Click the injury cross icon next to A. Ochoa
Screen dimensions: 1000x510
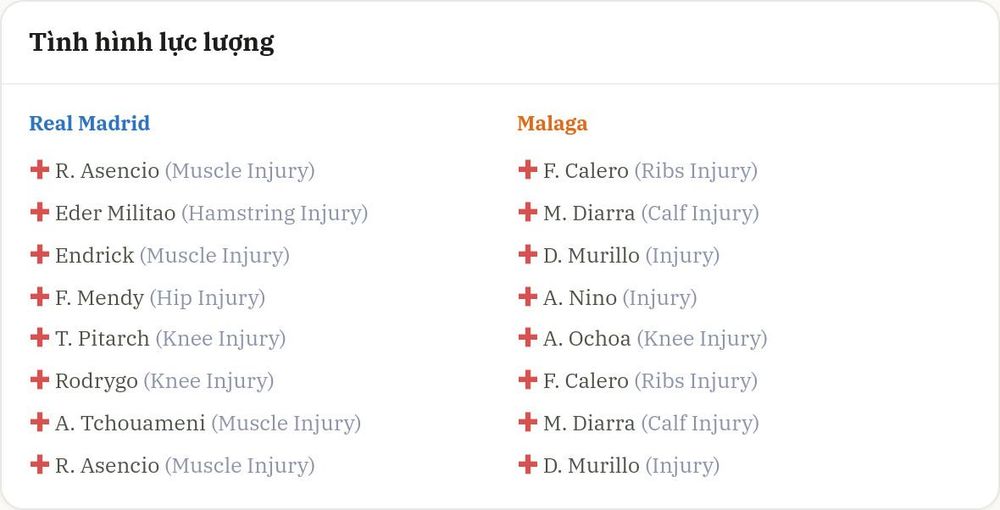coord(527,337)
